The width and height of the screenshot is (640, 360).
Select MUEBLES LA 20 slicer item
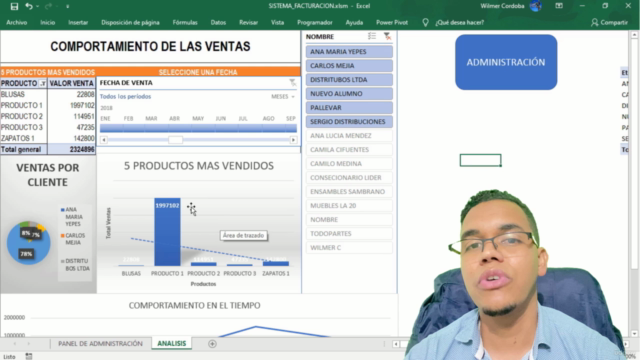(349, 206)
